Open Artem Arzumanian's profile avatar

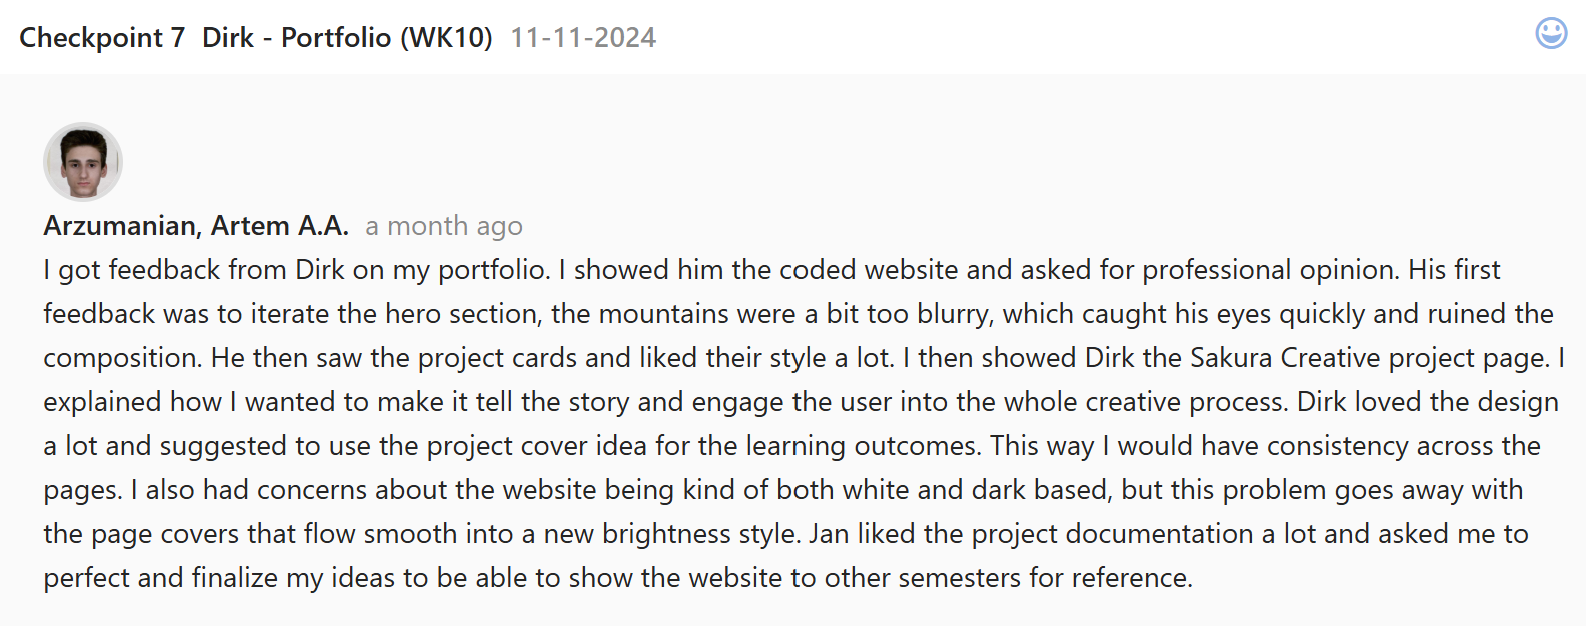[83, 162]
